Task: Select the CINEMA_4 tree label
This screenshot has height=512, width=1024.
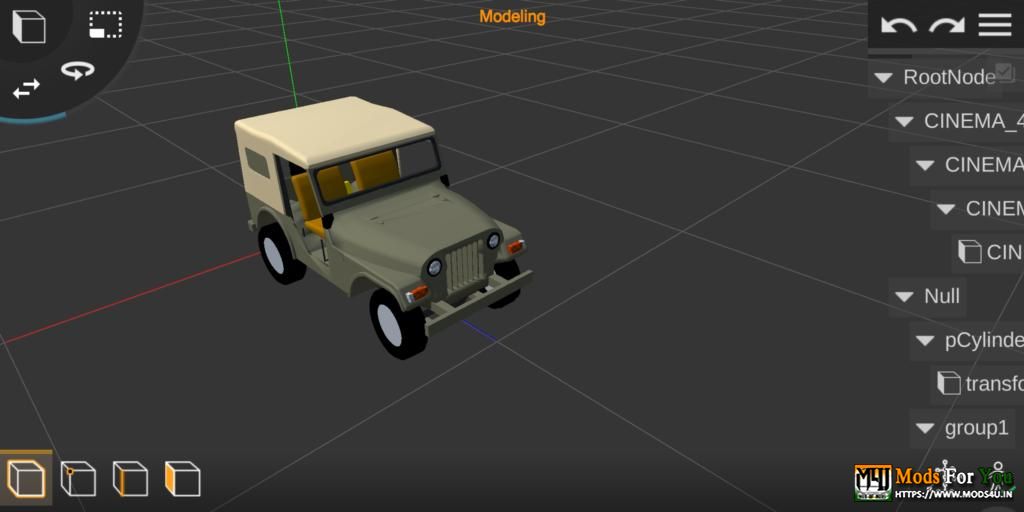Action: [x=974, y=121]
